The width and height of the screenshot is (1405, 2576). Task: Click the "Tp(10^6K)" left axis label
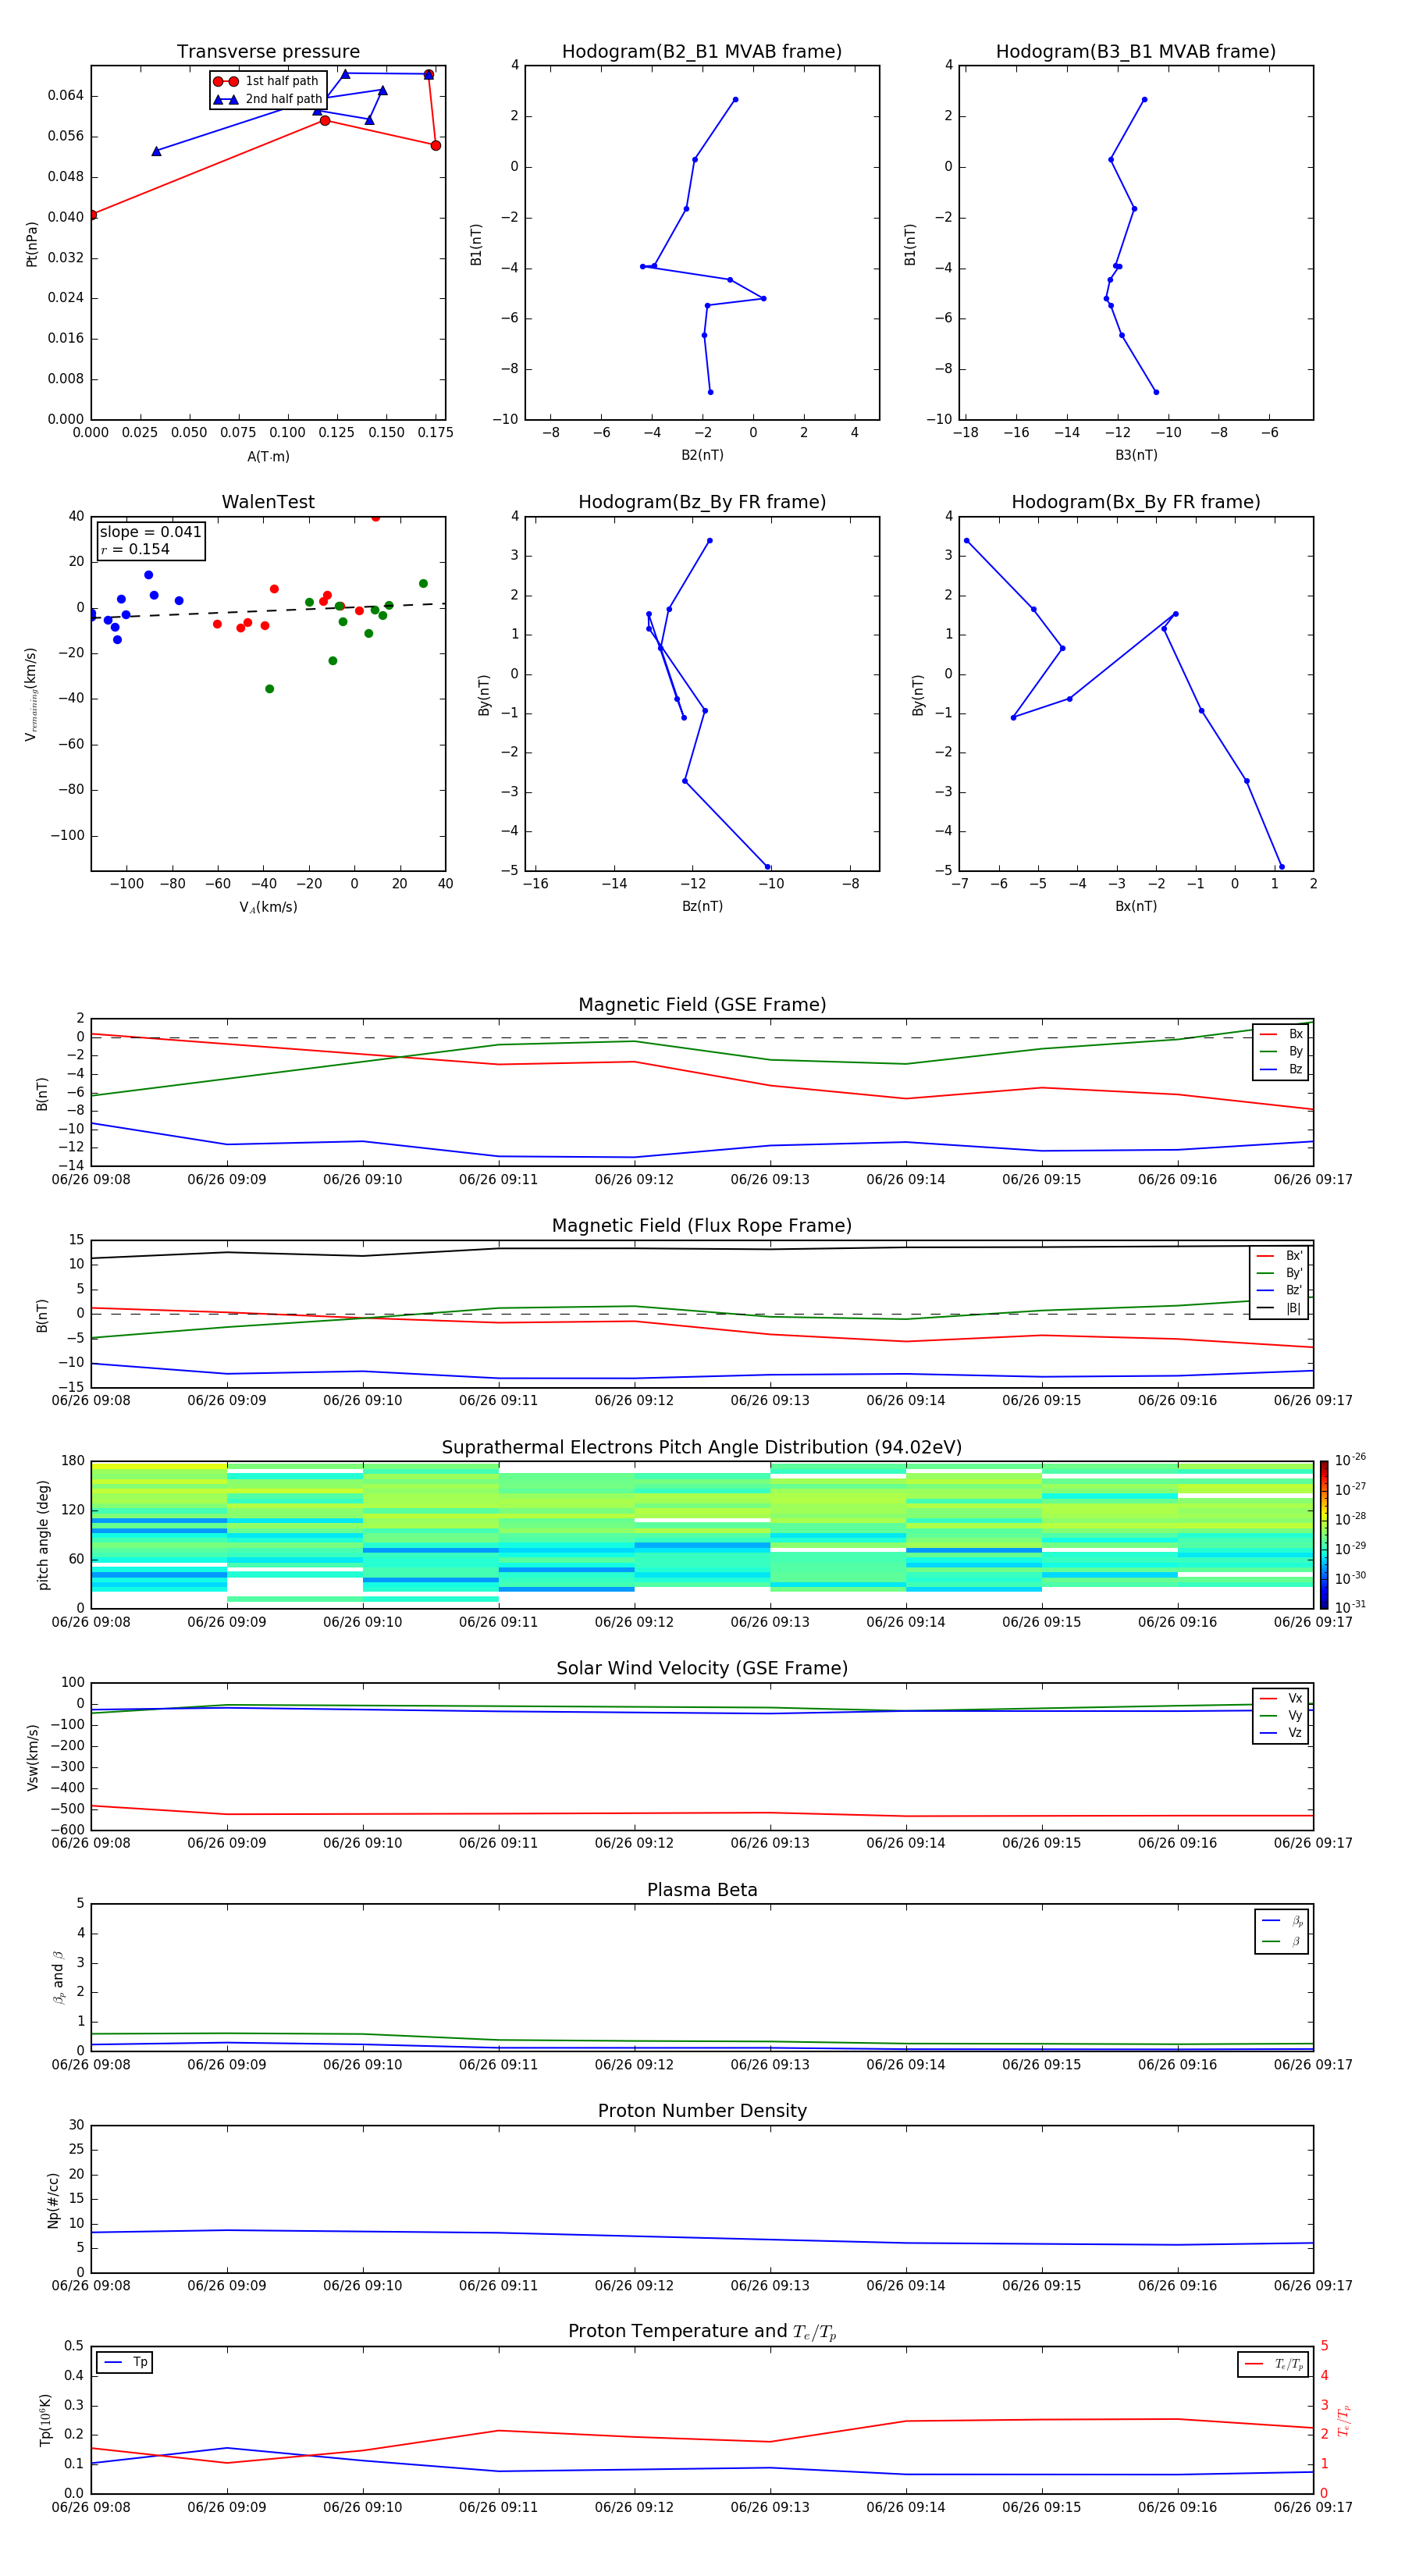coord(46,2420)
